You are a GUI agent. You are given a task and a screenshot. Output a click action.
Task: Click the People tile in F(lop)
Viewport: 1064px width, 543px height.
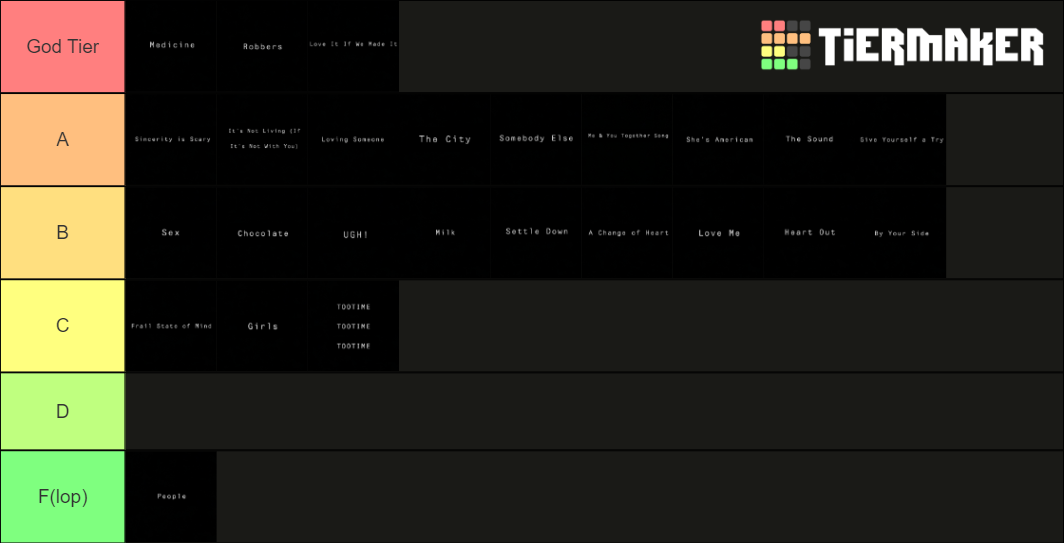(x=172, y=497)
